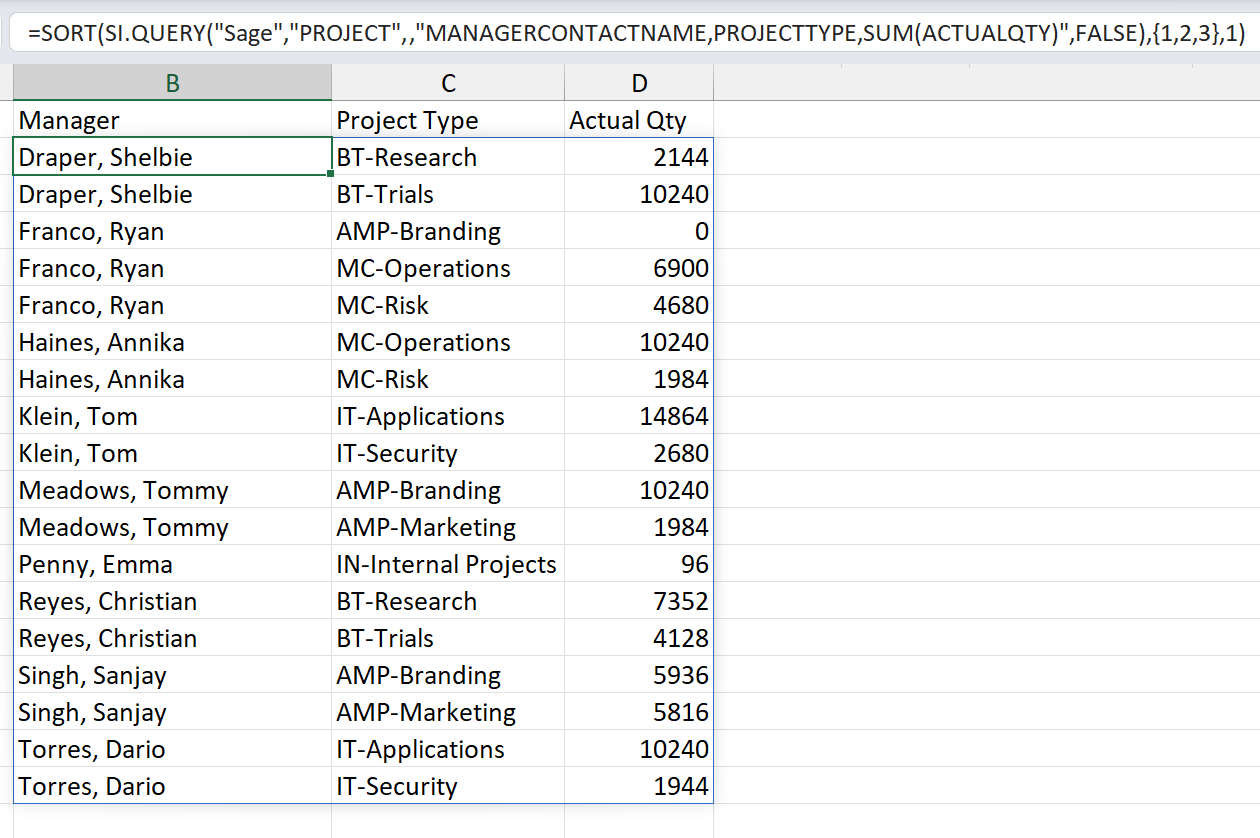The image size is (1260, 838).
Task: Click BT-Research cell in Draper, Shelbie row
Action: point(448,157)
